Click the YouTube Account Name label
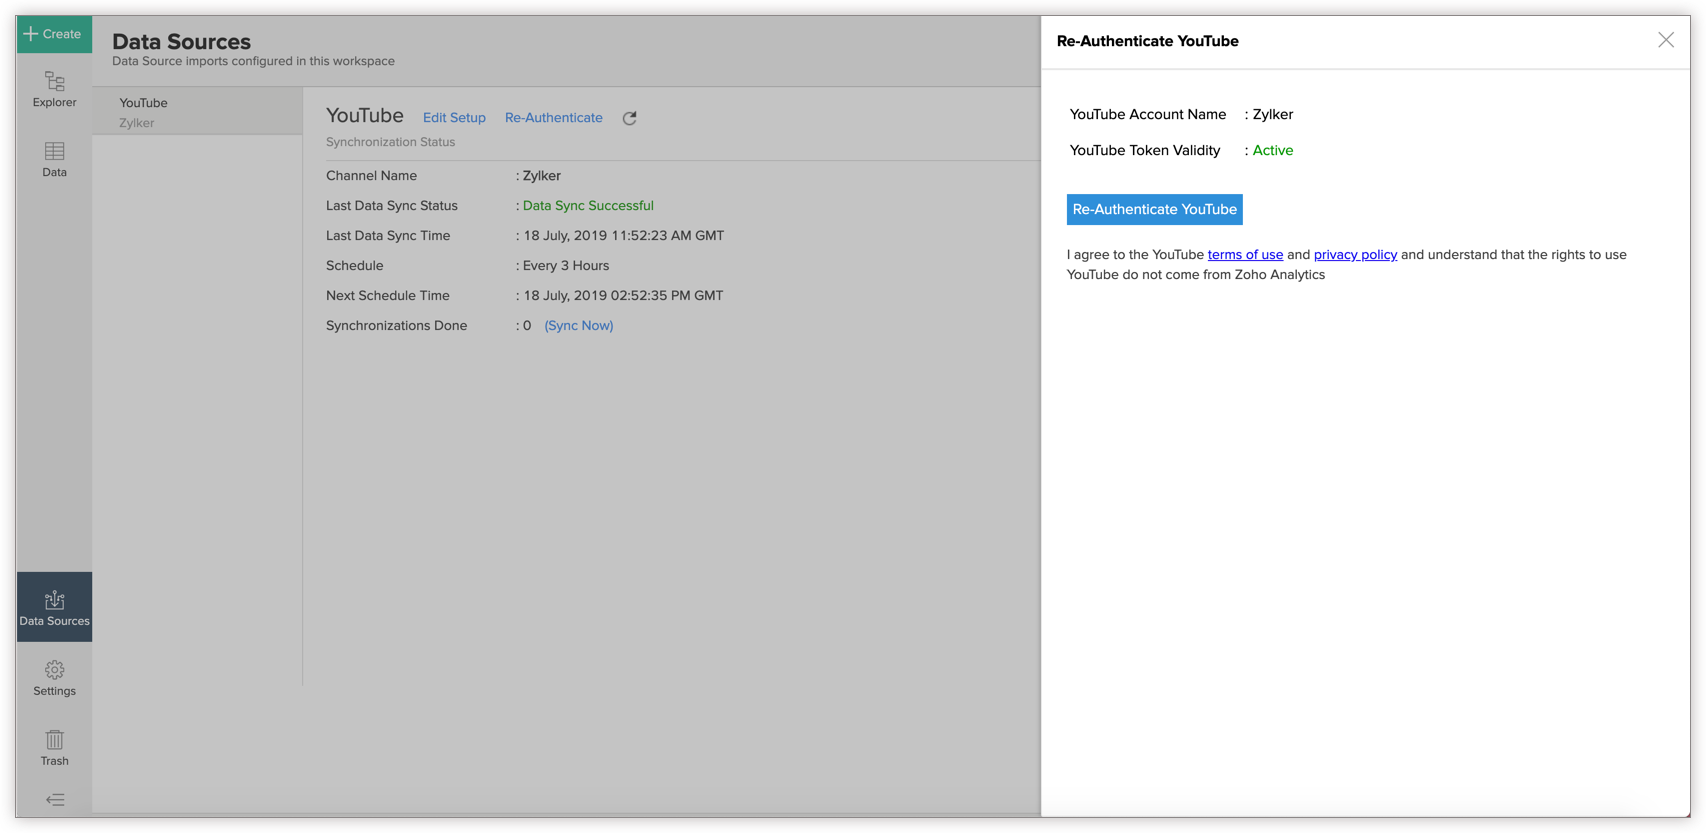 [1148, 115]
